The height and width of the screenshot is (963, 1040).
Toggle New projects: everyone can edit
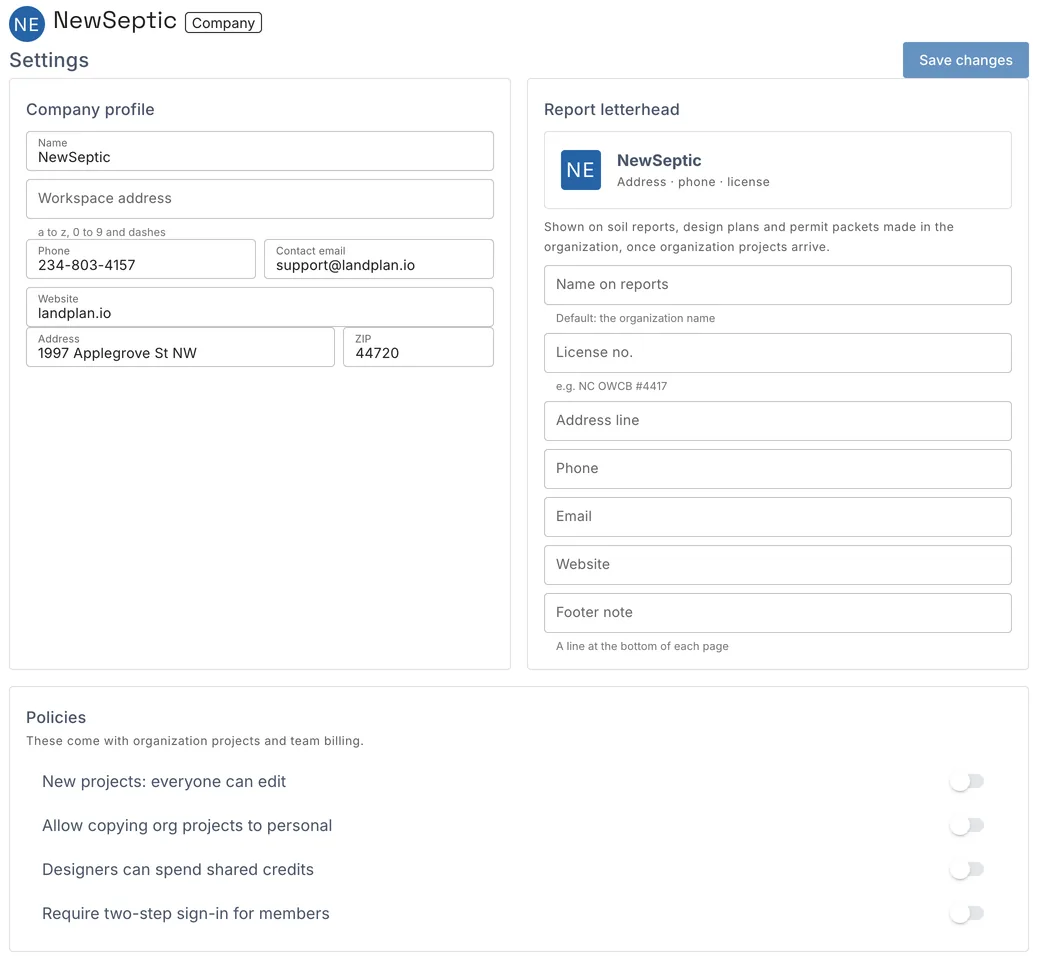(x=966, y=782)
